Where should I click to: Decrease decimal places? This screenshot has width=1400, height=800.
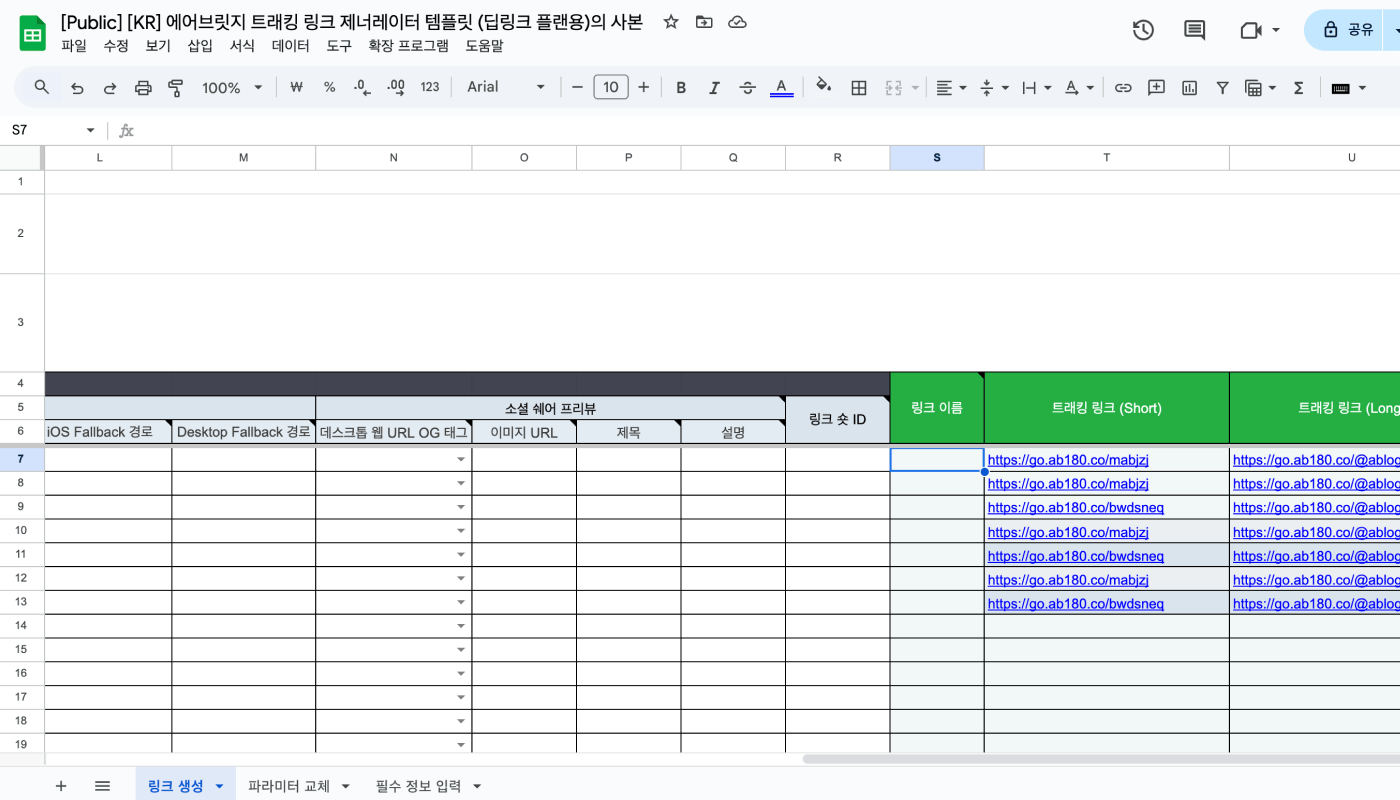(x=362, y=87)
